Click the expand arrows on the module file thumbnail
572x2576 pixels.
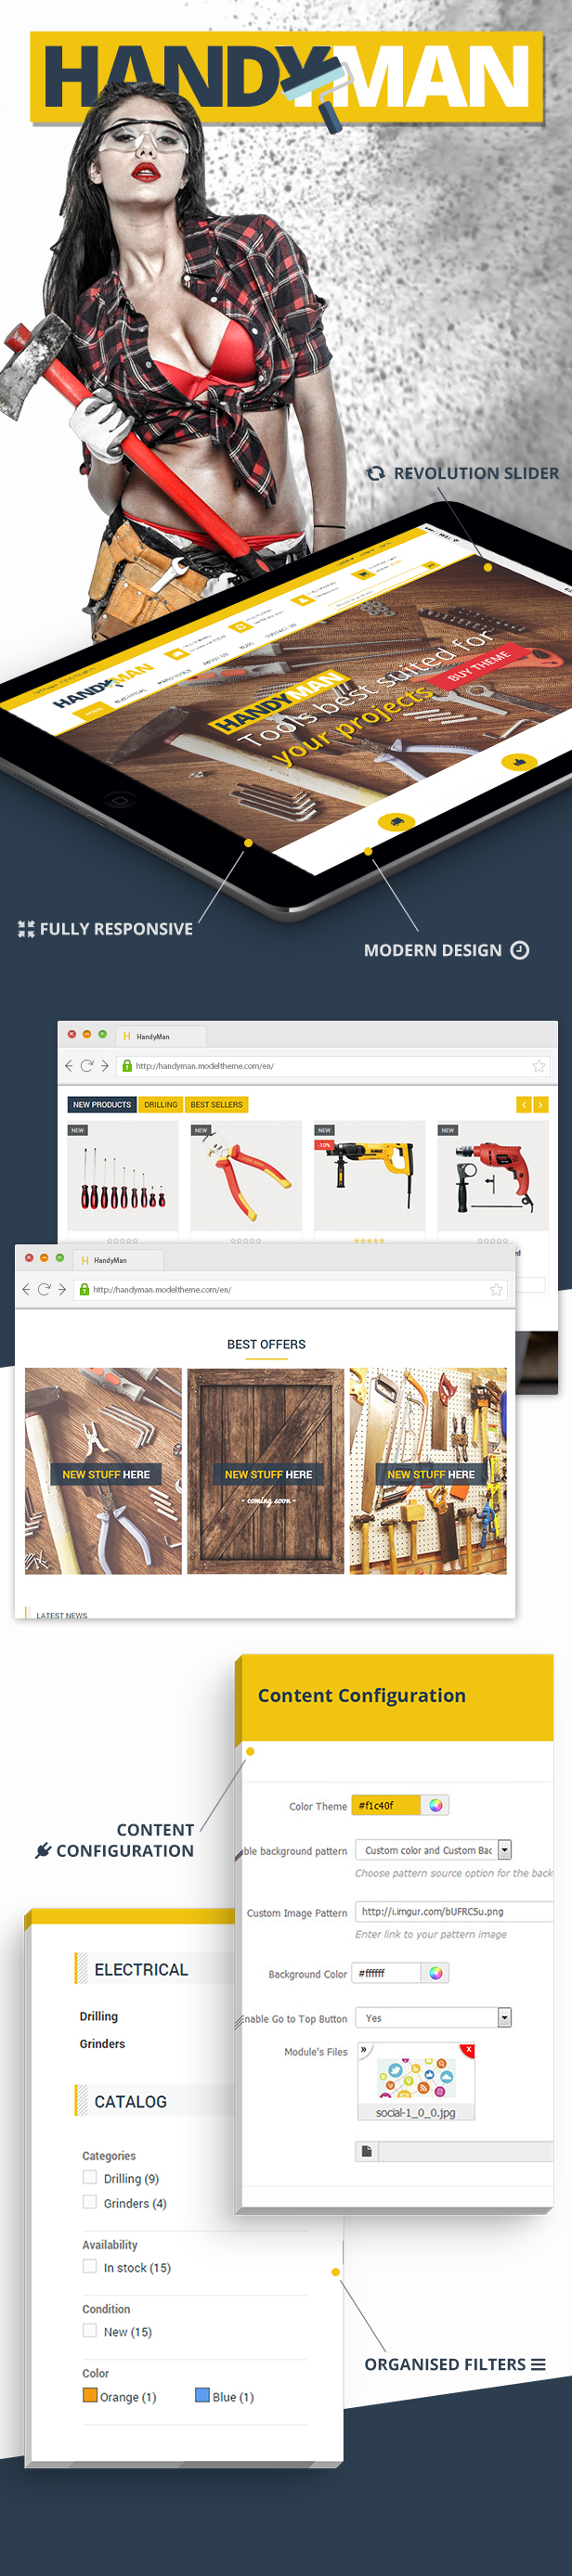[x=364, y=2050]
